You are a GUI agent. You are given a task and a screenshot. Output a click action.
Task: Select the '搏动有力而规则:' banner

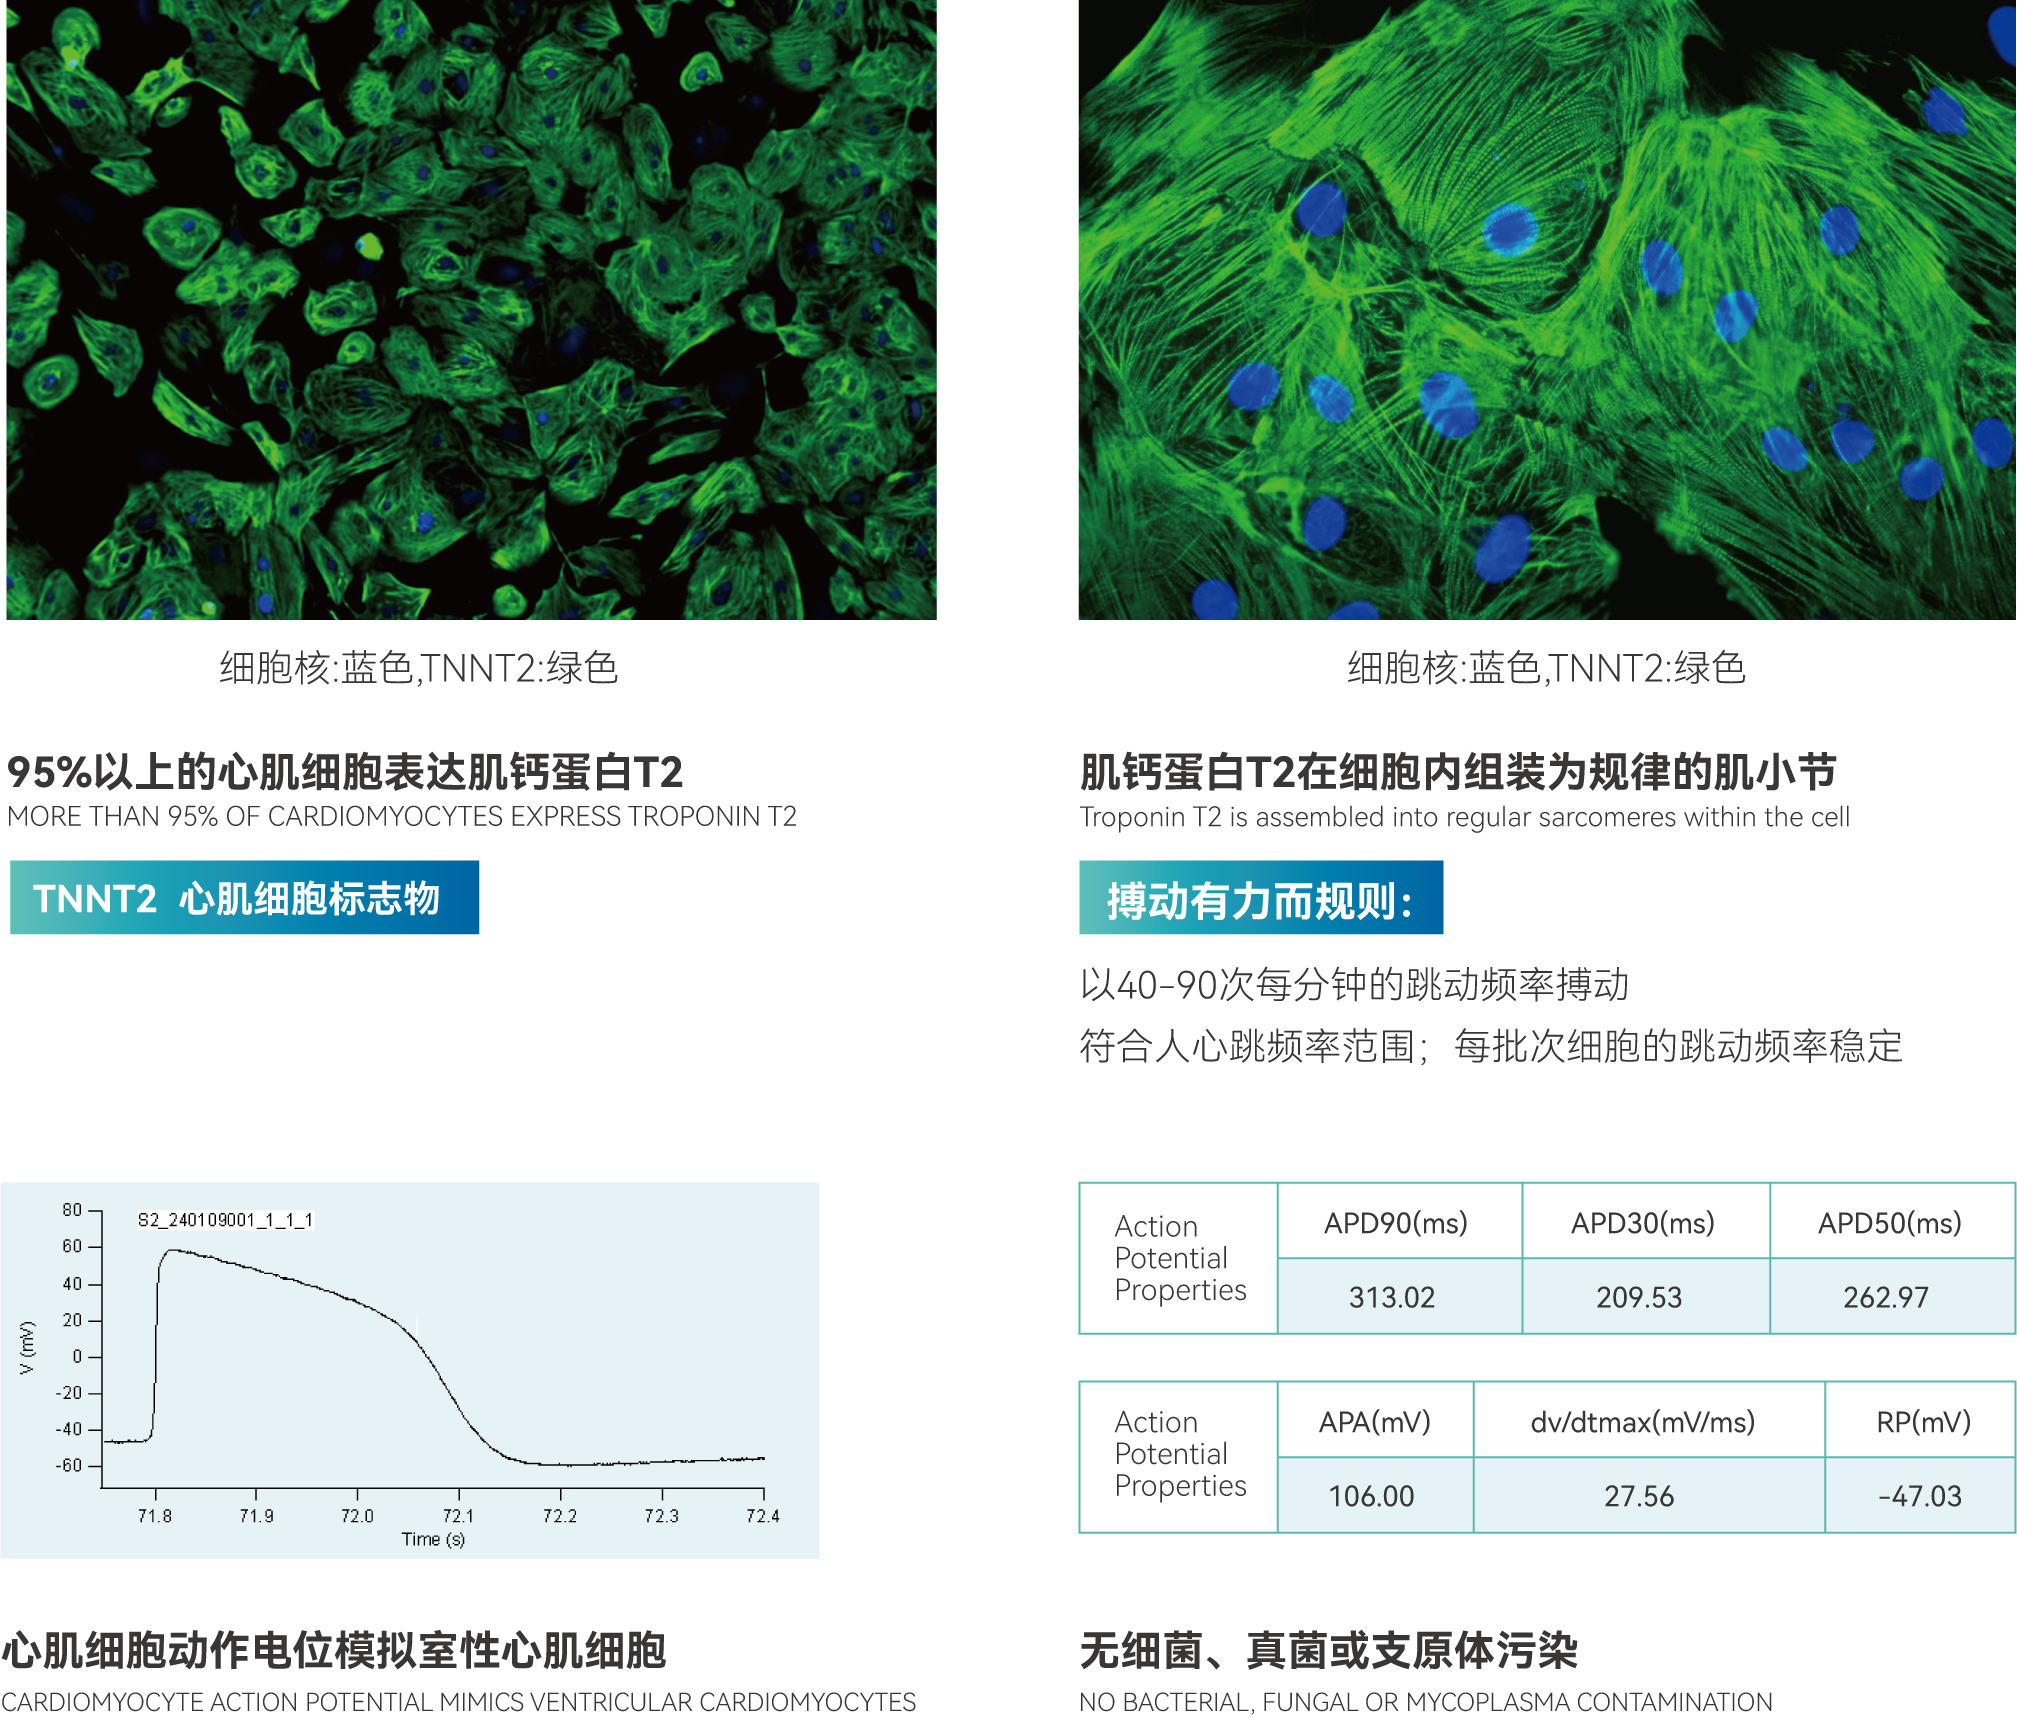(1261, 897)
